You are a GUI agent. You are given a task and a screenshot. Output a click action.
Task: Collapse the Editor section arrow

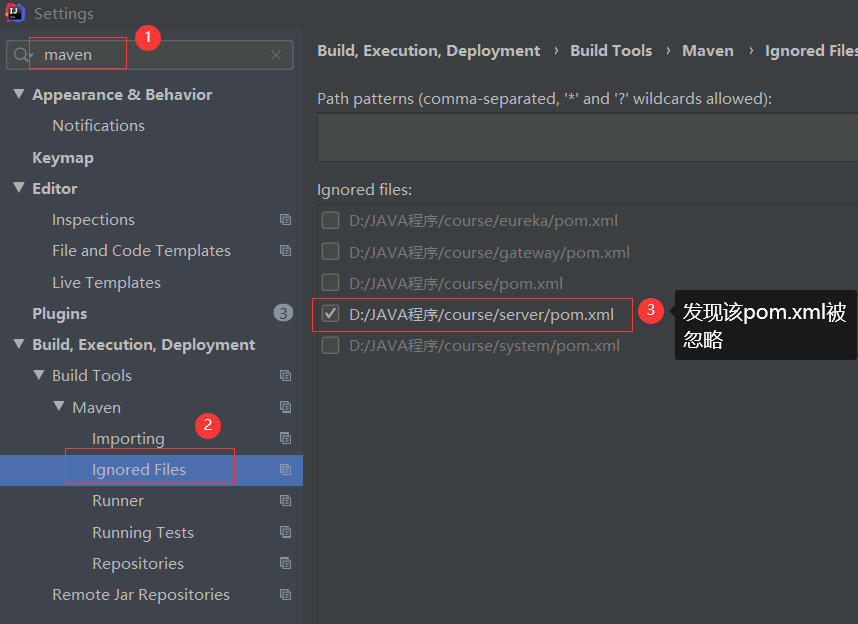(x=19, y=188)
